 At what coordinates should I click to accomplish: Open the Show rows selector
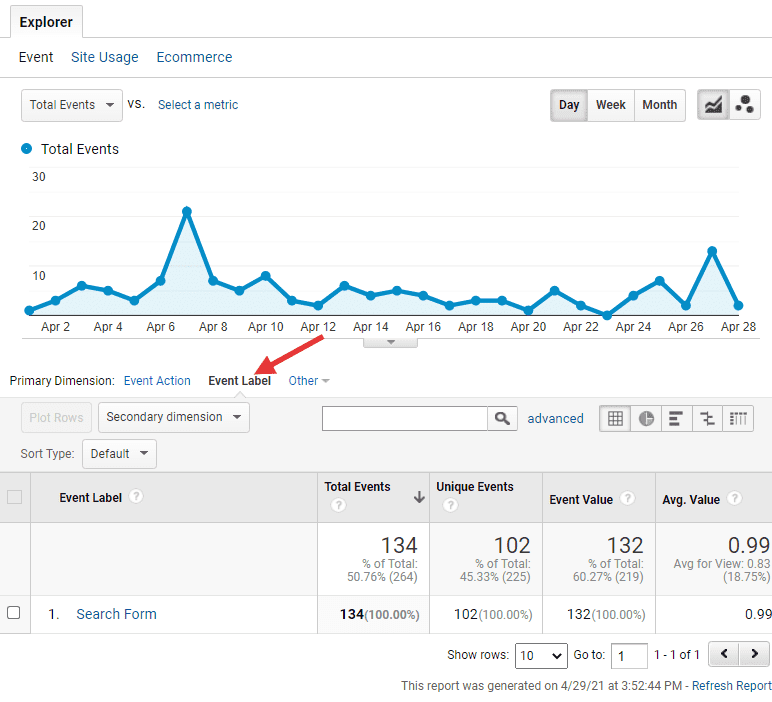(x=541, y=656)
